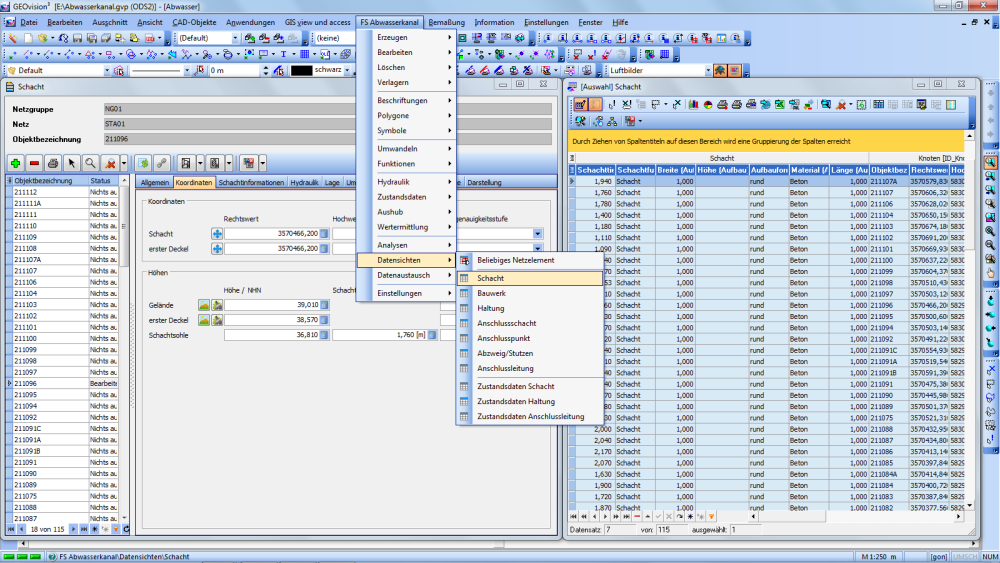Click Objektbezeichnung column header in Schacht list

point(50,180)
